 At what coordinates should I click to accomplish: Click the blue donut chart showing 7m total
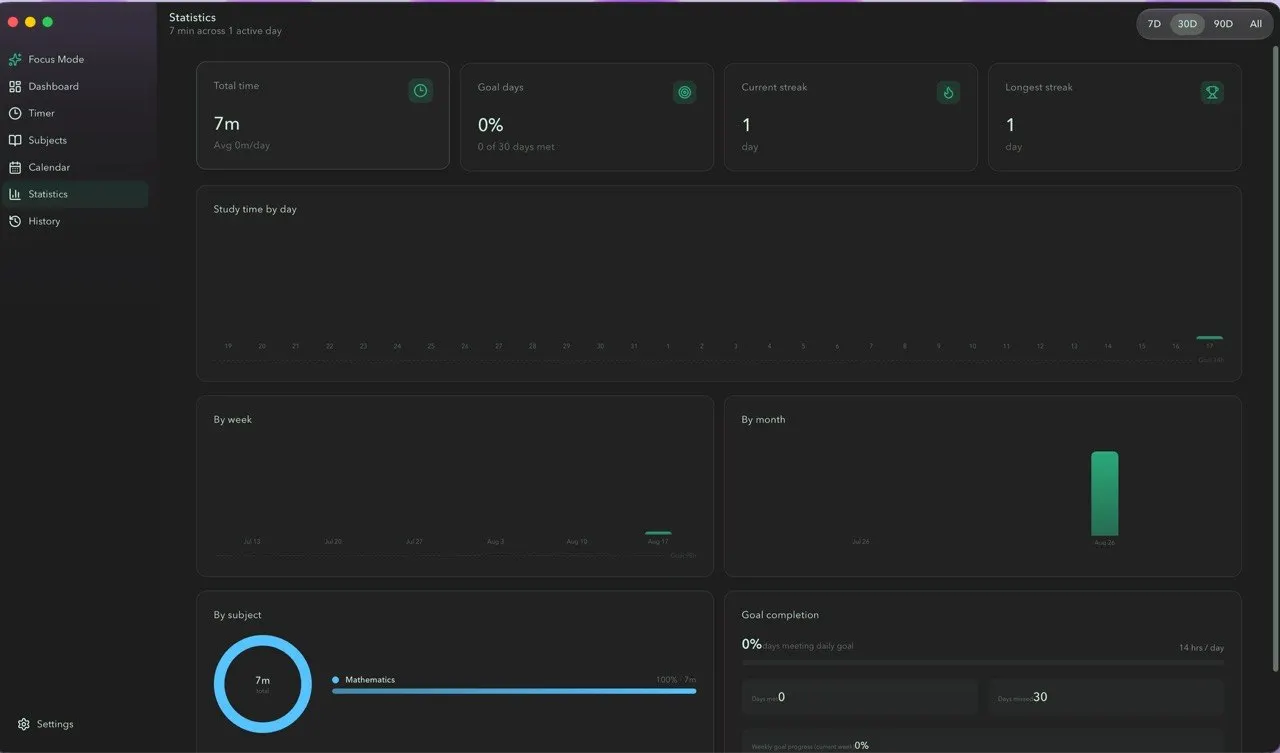(263, 684)
